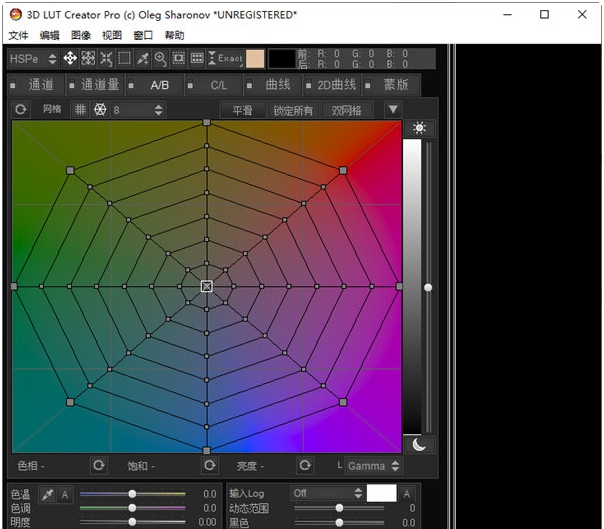Click the 锁定所有 button

click(293, 111)
